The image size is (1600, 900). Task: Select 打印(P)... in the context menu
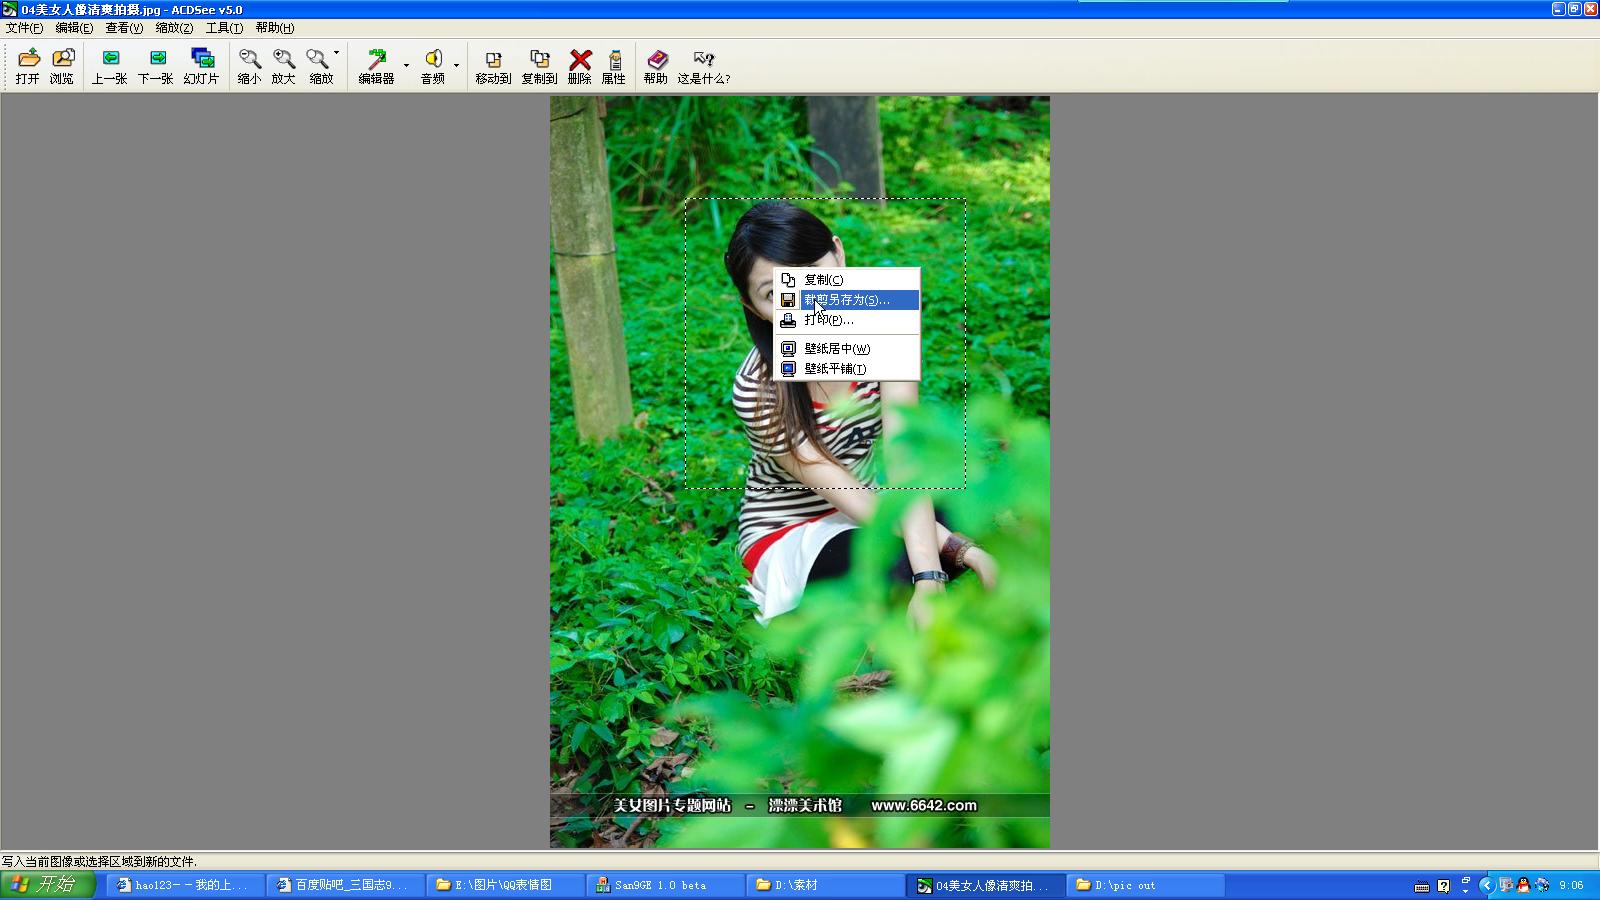(829, 320)
